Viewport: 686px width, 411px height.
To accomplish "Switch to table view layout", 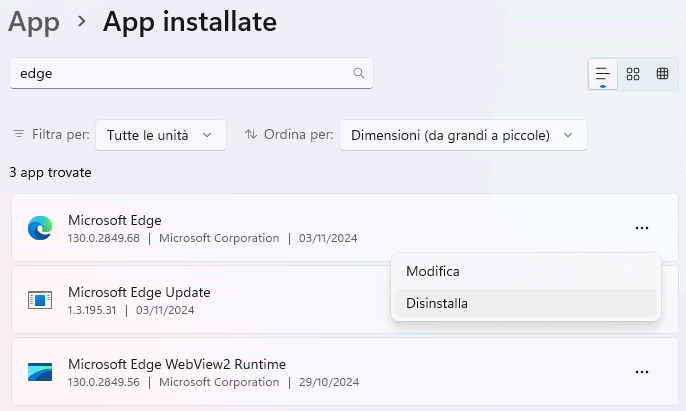I will 662,74.
